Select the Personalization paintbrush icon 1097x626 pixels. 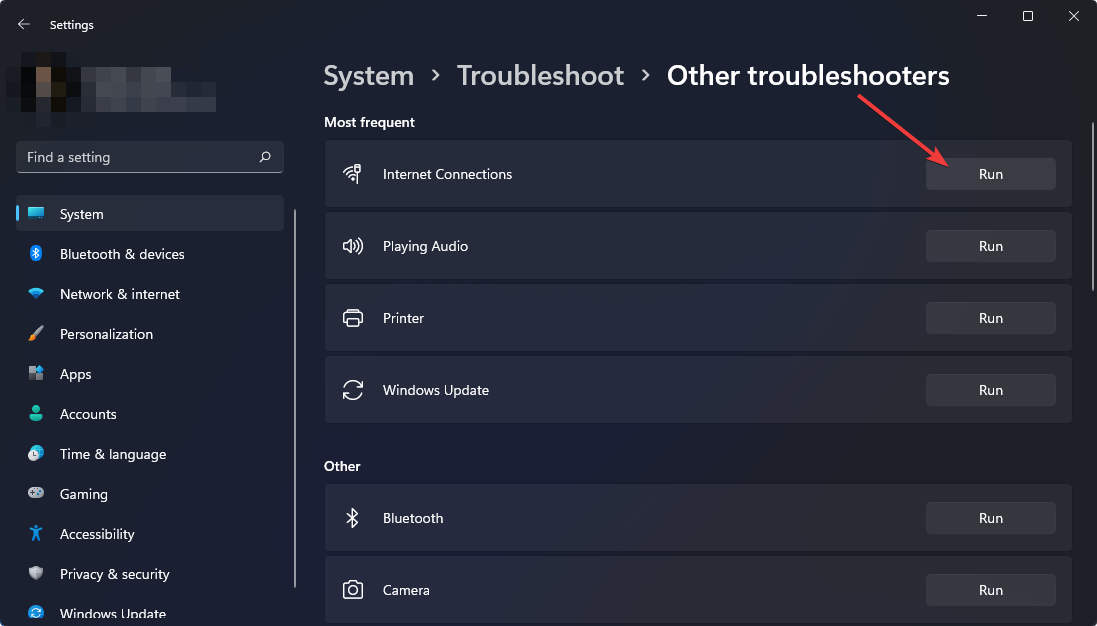pyautogui.click(x=36, y=333)
